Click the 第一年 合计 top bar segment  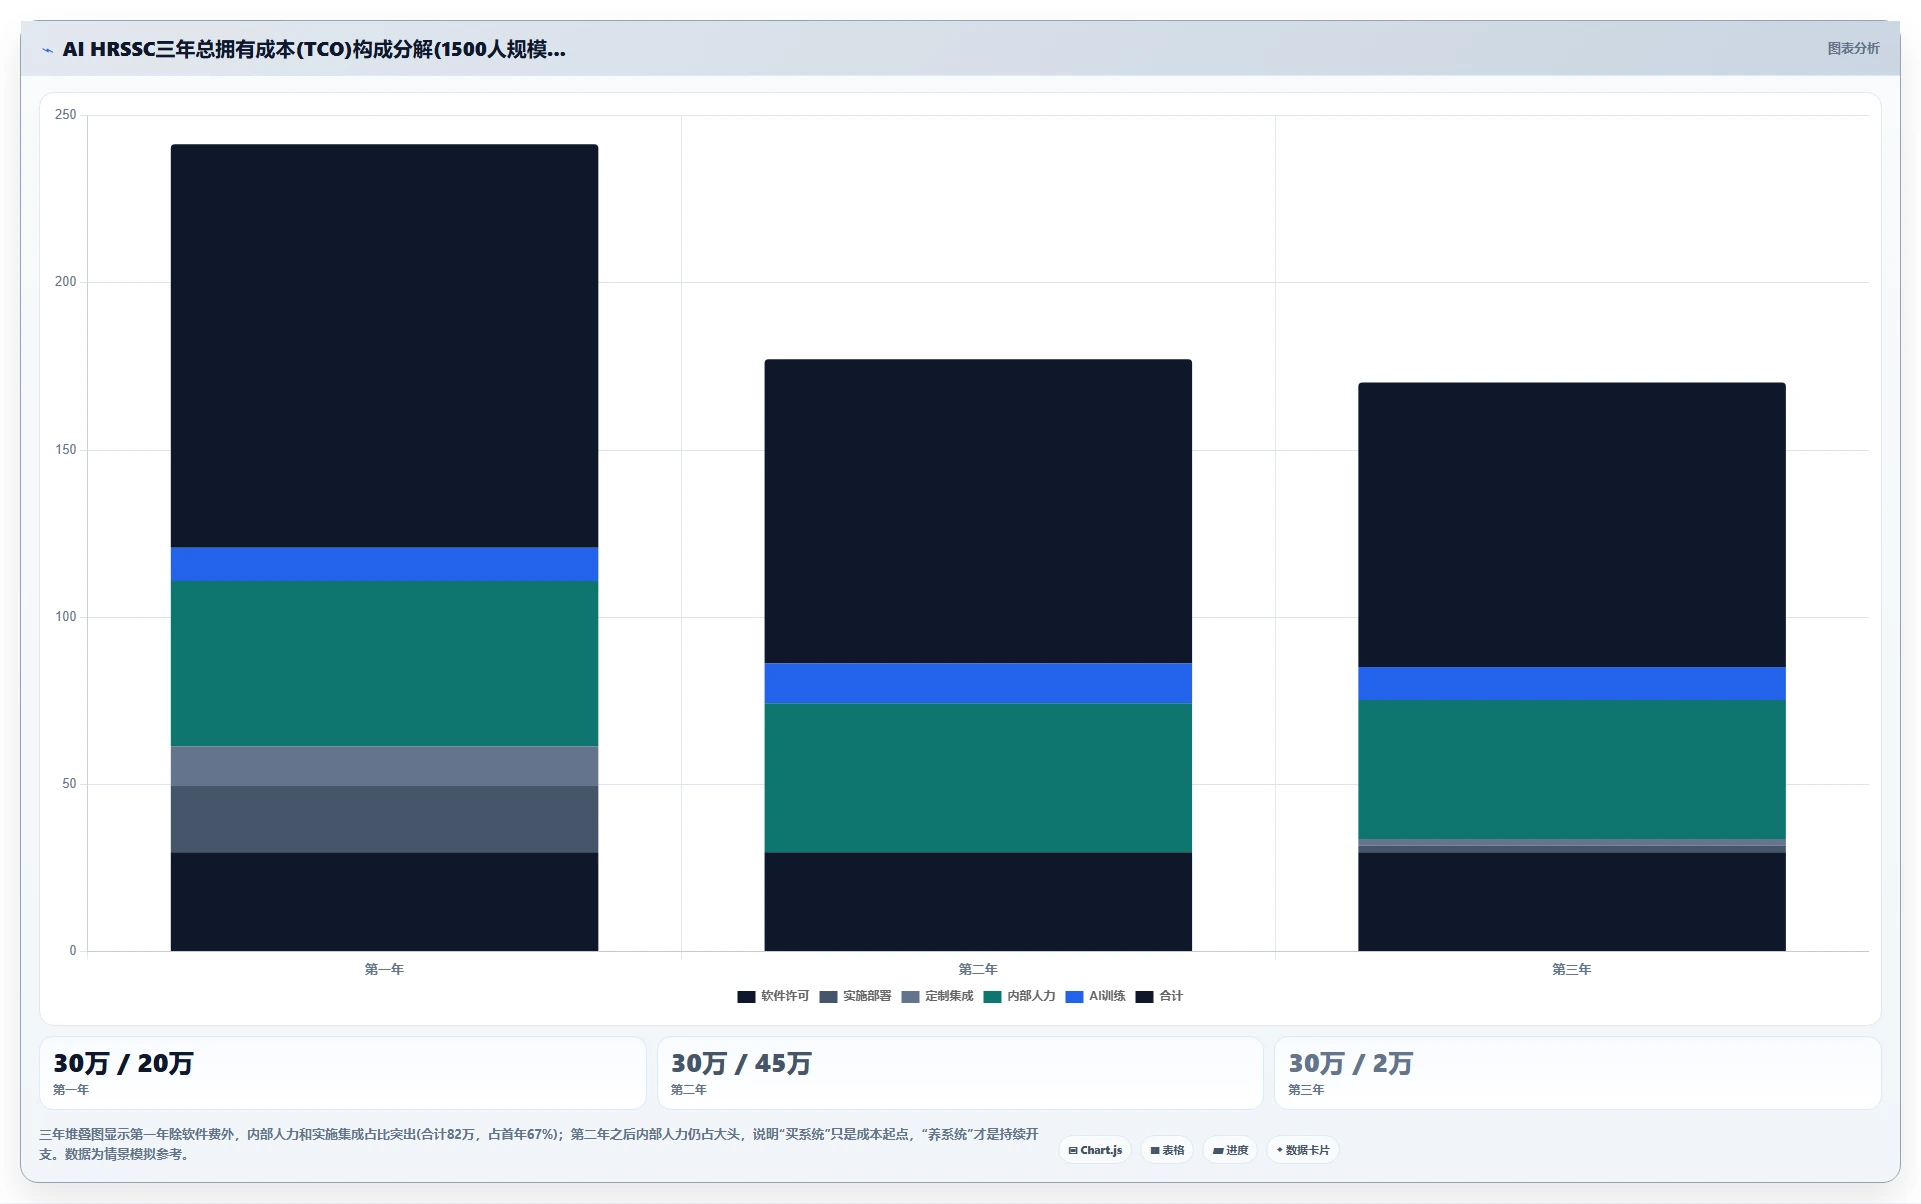click(x=384, y=346)
